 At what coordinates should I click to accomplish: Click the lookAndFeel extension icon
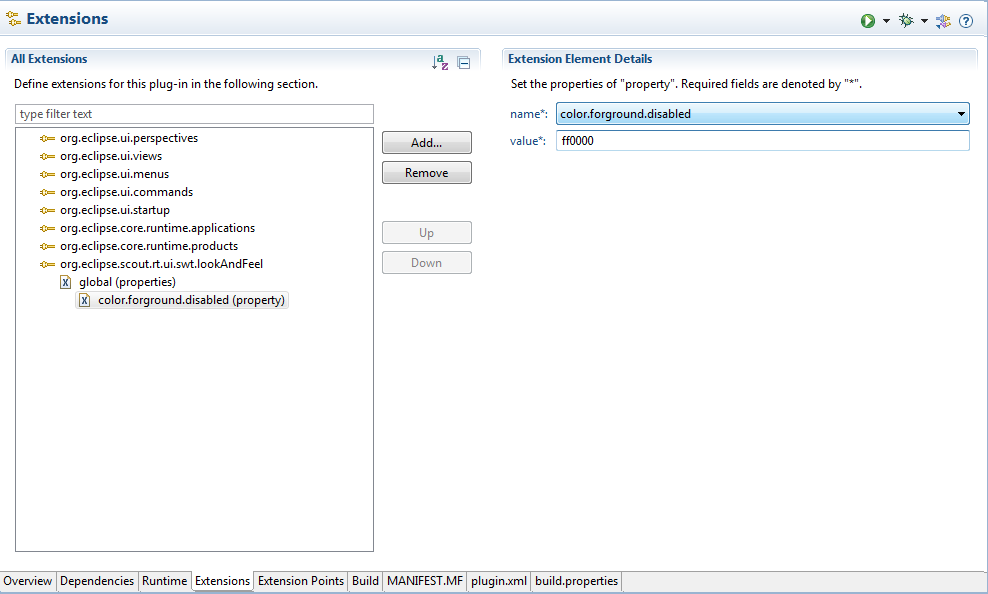click(x=47, y=265)
